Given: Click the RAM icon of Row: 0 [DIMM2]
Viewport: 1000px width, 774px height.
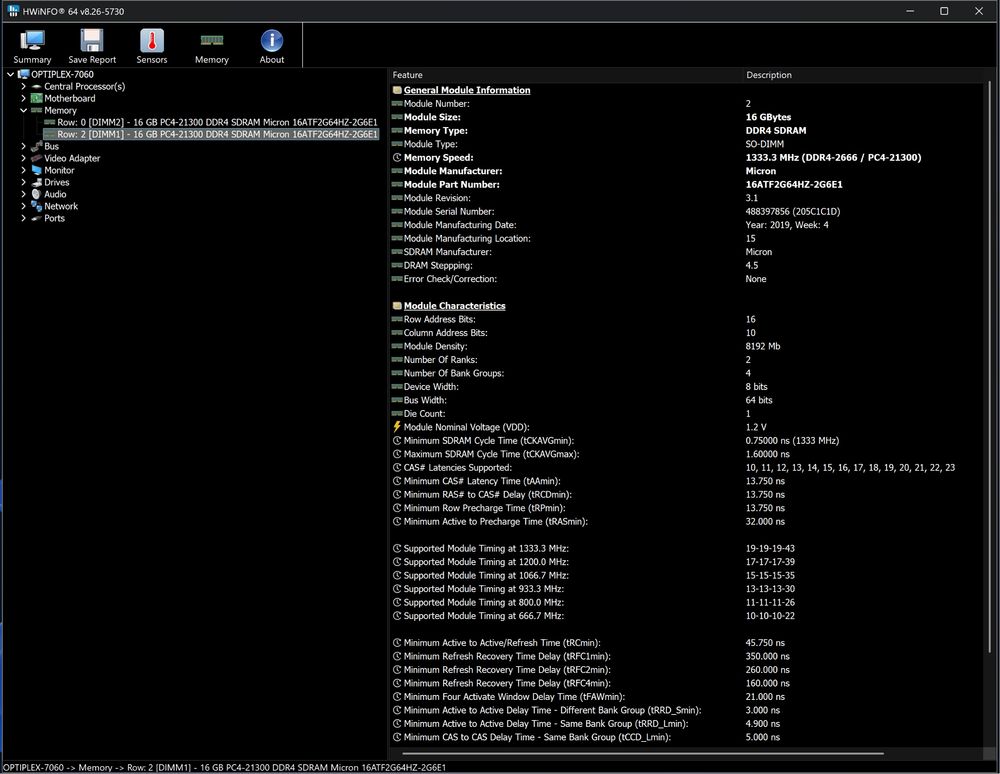Looking at the screenshot, I should point(50,122).
